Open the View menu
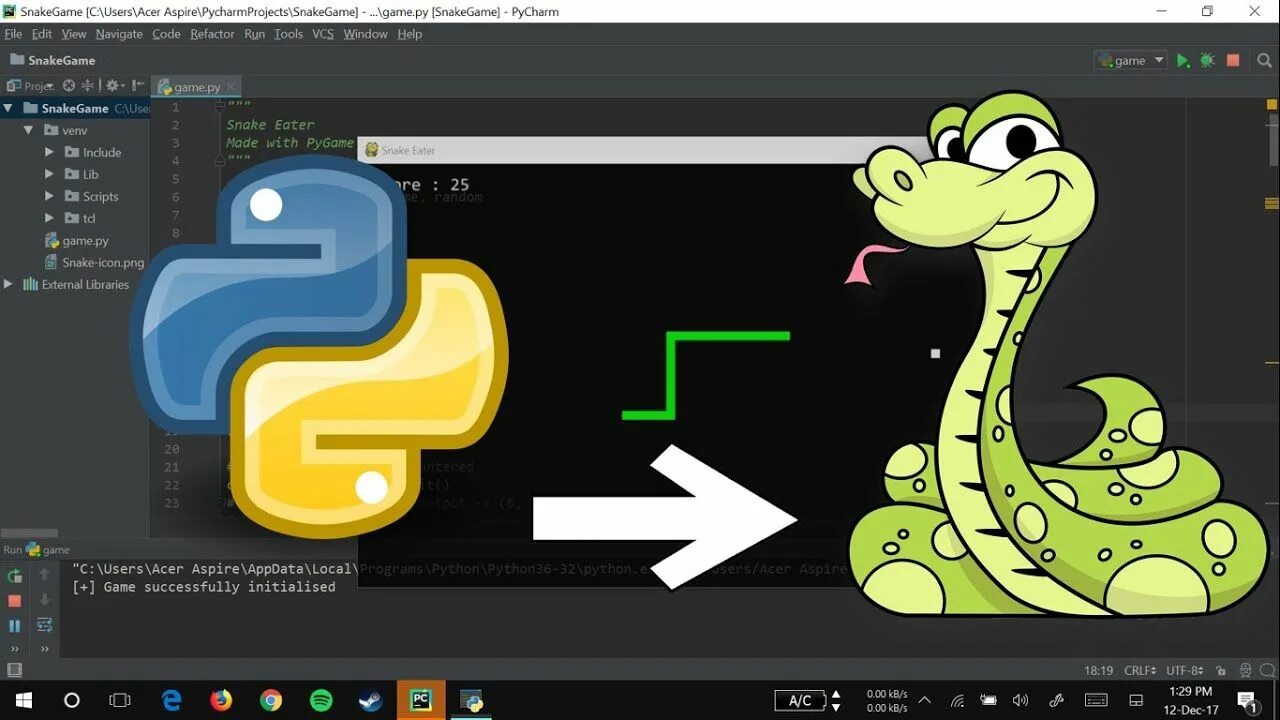Screen dimensions: 1280x720 click(x=74, y=34)
